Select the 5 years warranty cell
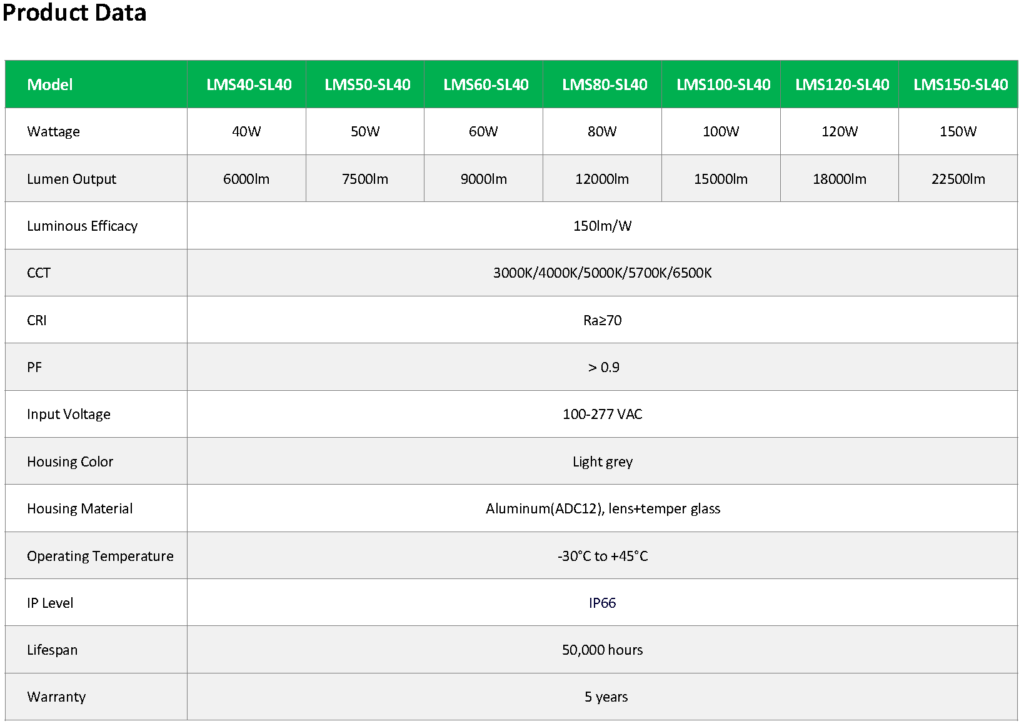This screenshot has height=726, width=1024. [x=602, y=697]
